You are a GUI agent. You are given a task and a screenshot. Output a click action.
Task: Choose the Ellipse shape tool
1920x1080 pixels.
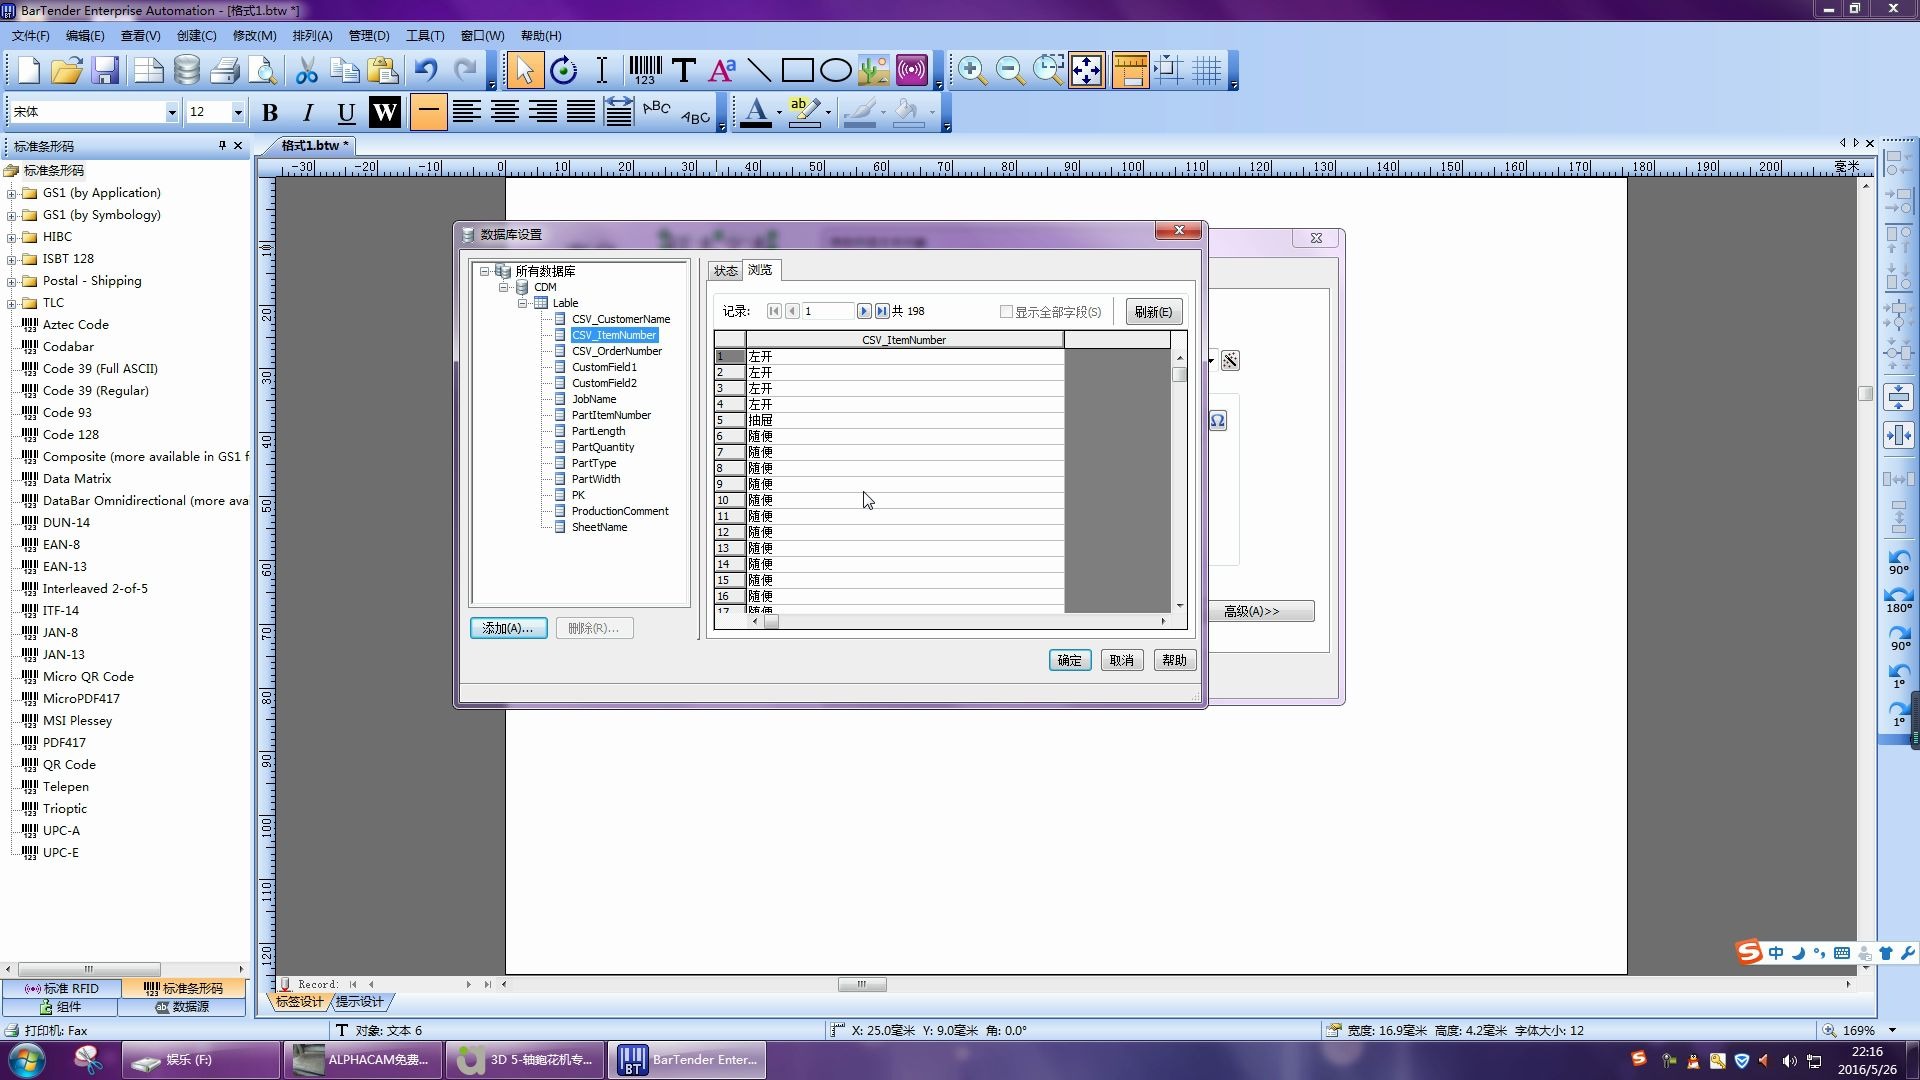[835, 70]
